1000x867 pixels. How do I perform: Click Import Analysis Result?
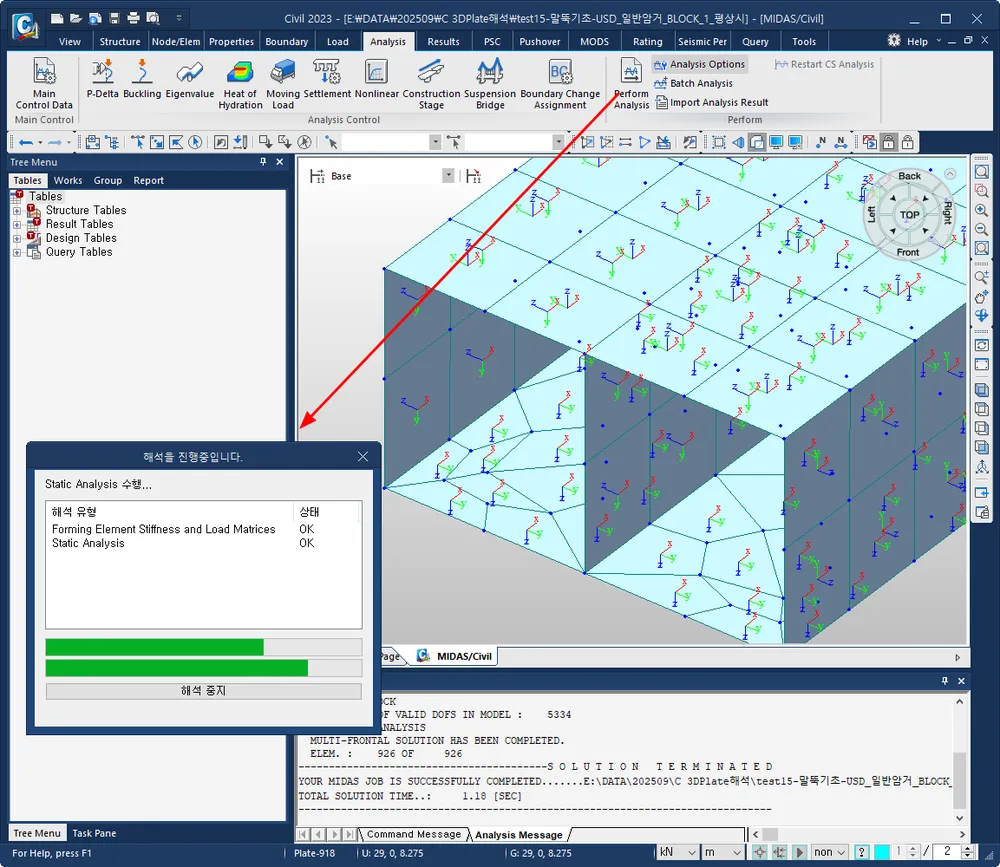coord(712,102)
